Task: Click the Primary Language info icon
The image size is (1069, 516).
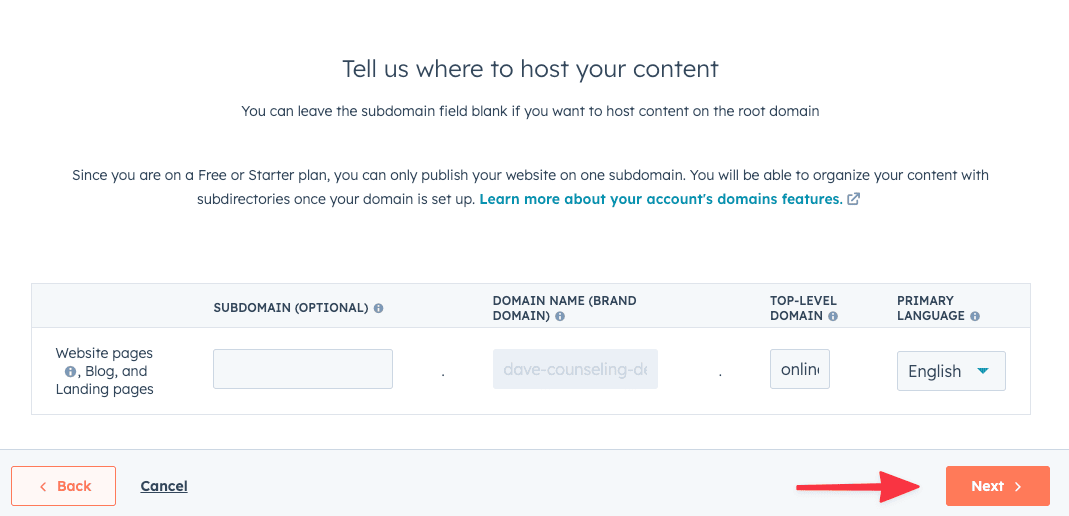Action: pos(975,316)
